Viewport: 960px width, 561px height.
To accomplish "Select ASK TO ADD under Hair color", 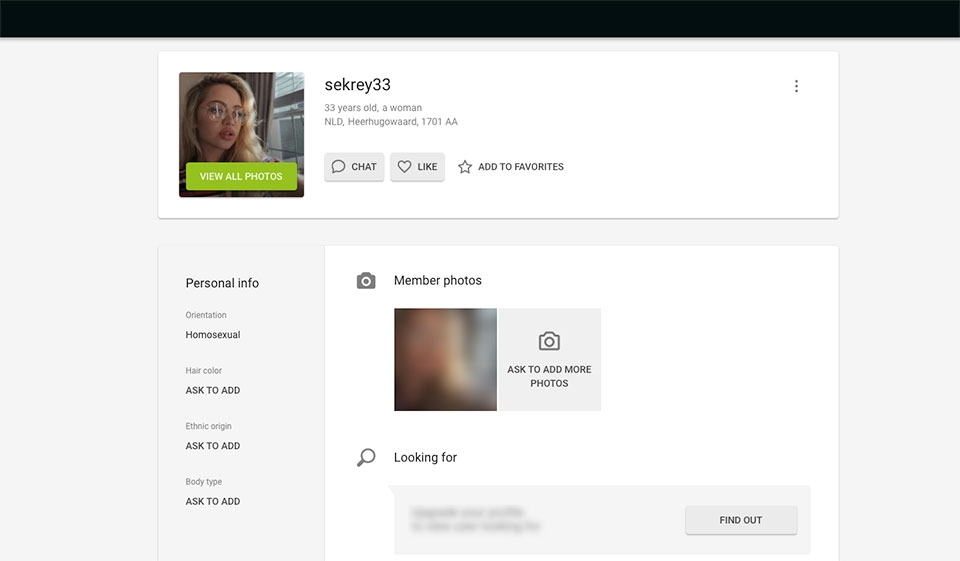I will 213,391.
